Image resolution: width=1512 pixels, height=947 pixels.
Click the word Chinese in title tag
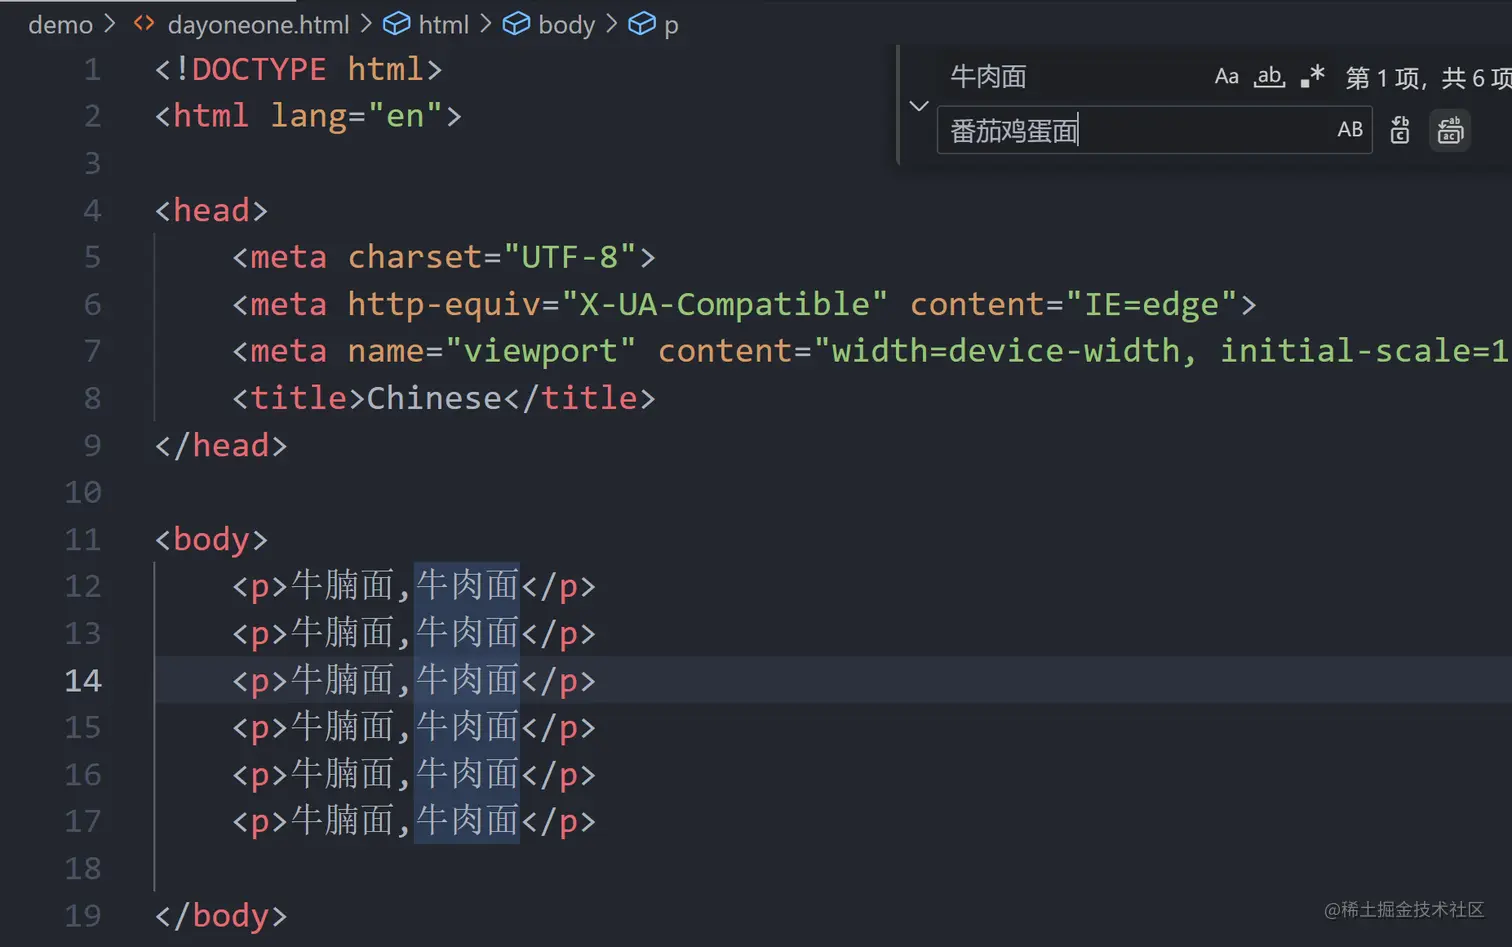coord(434,398)
